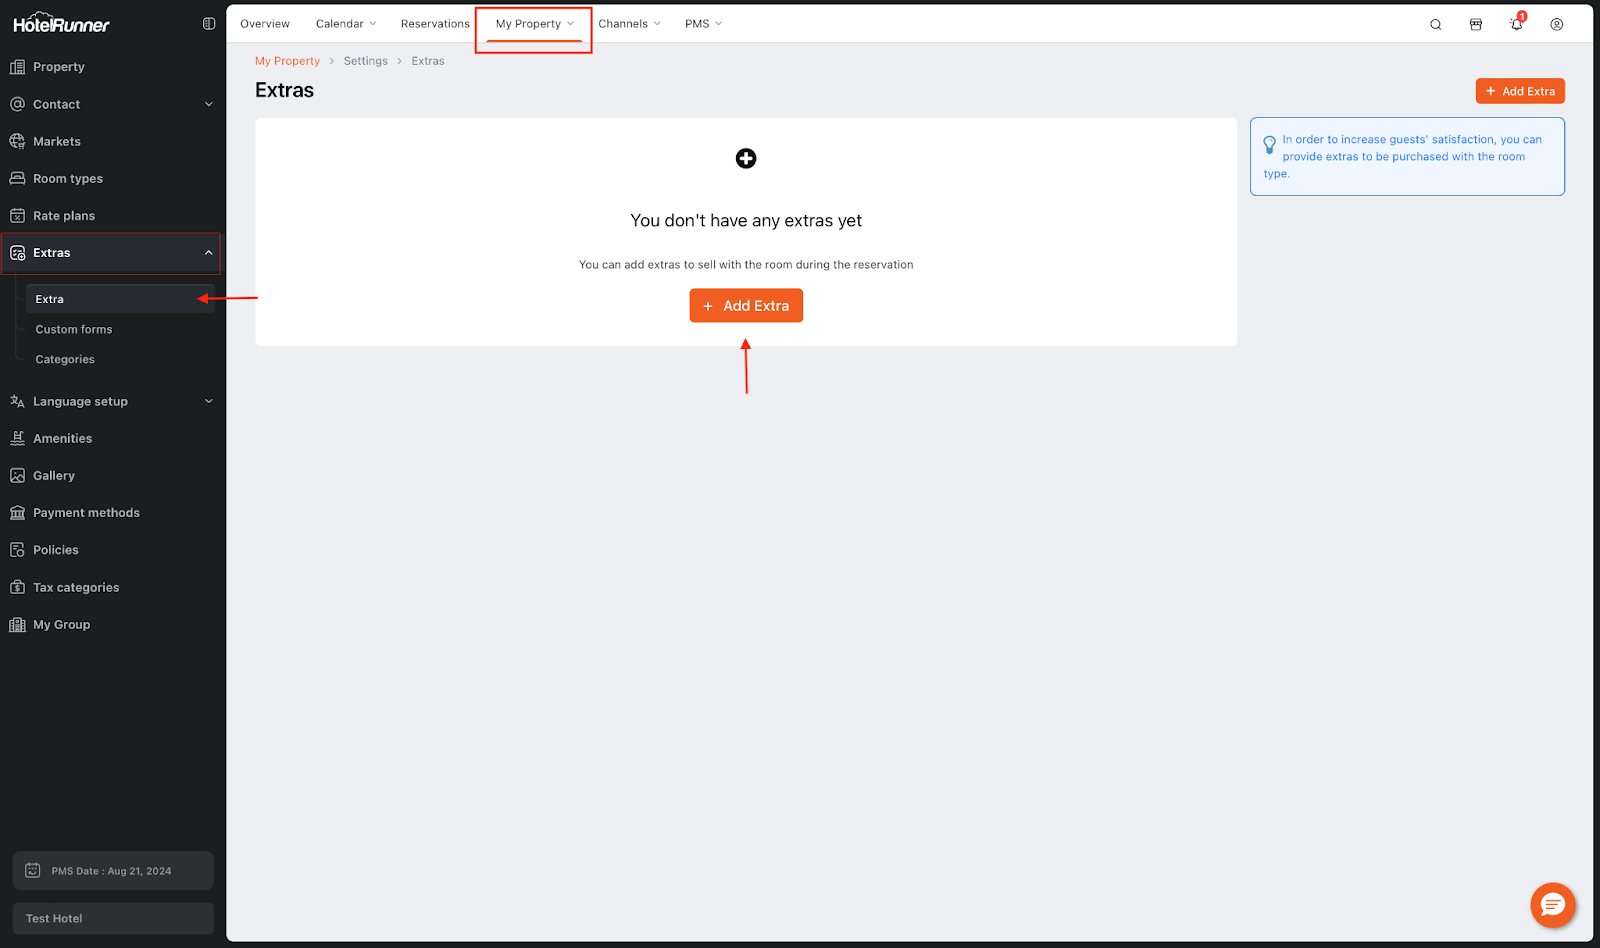Open the live chat bubble
Image resolution: width=1600 pixels, height=948 pixels.
(1552, 905)
